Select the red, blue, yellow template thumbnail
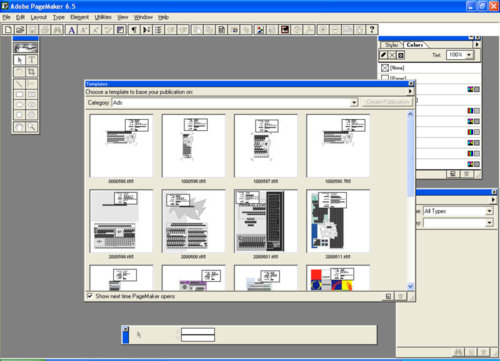This screenshot has width=500, height=361. (338, 278)
